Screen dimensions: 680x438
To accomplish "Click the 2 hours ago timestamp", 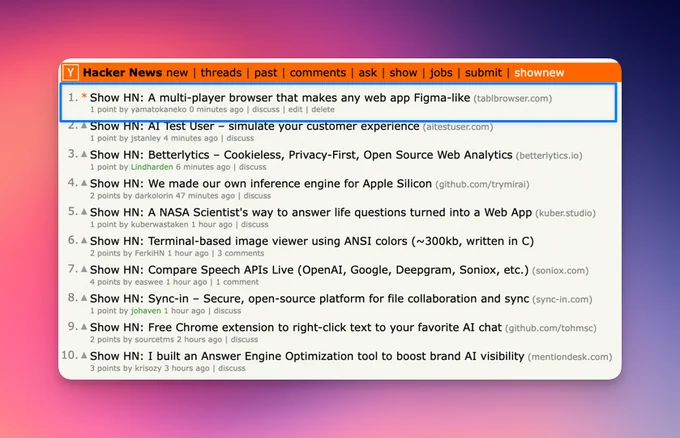I will point(199,339).
